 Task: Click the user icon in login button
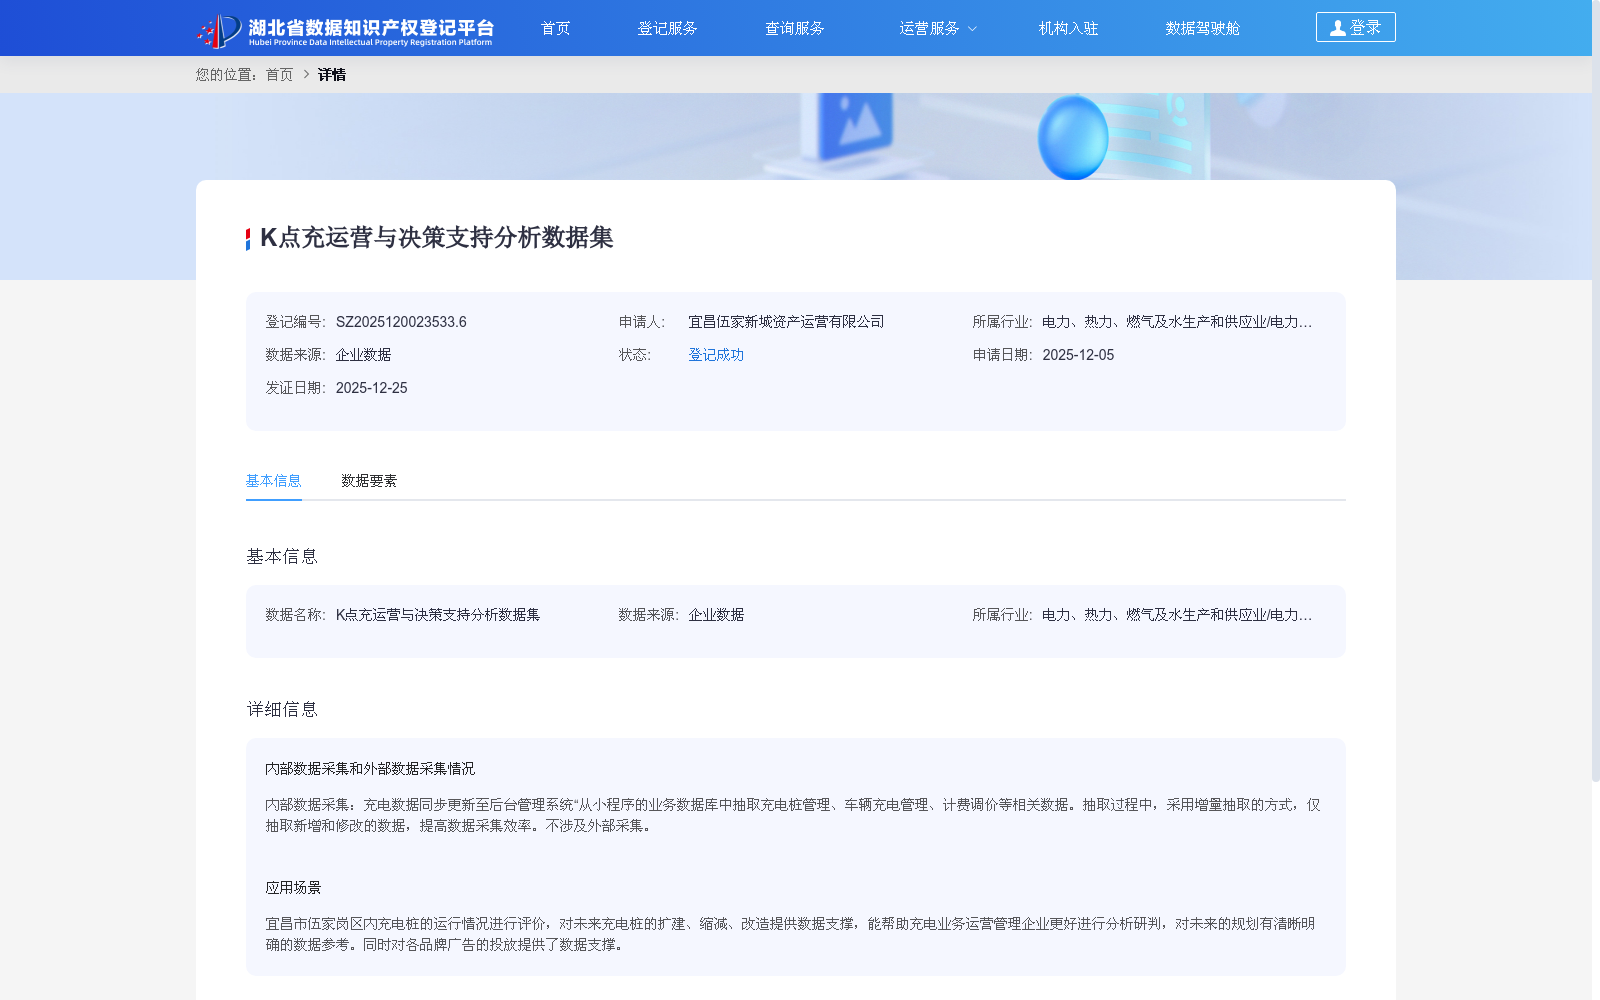[x=1337, y=28]
